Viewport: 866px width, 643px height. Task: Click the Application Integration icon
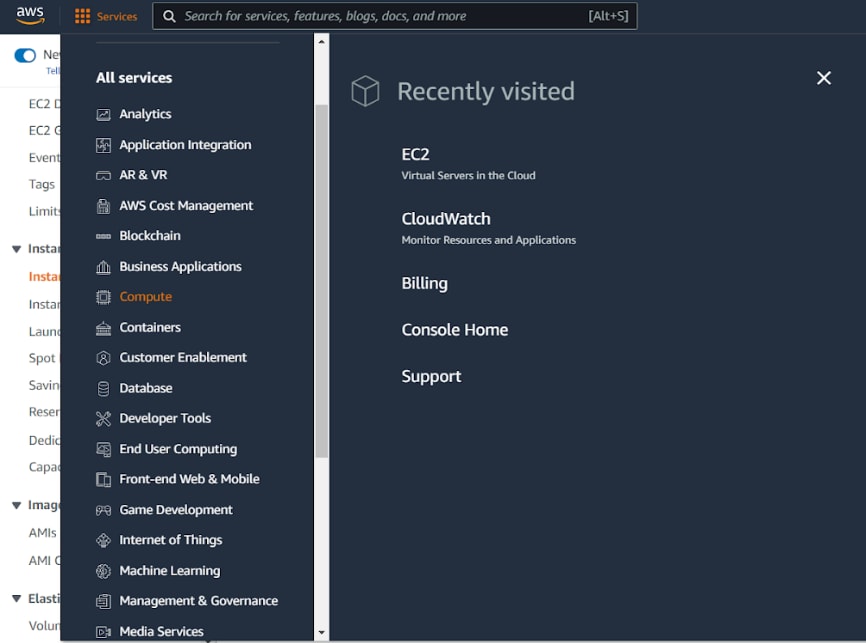point(103,145)
